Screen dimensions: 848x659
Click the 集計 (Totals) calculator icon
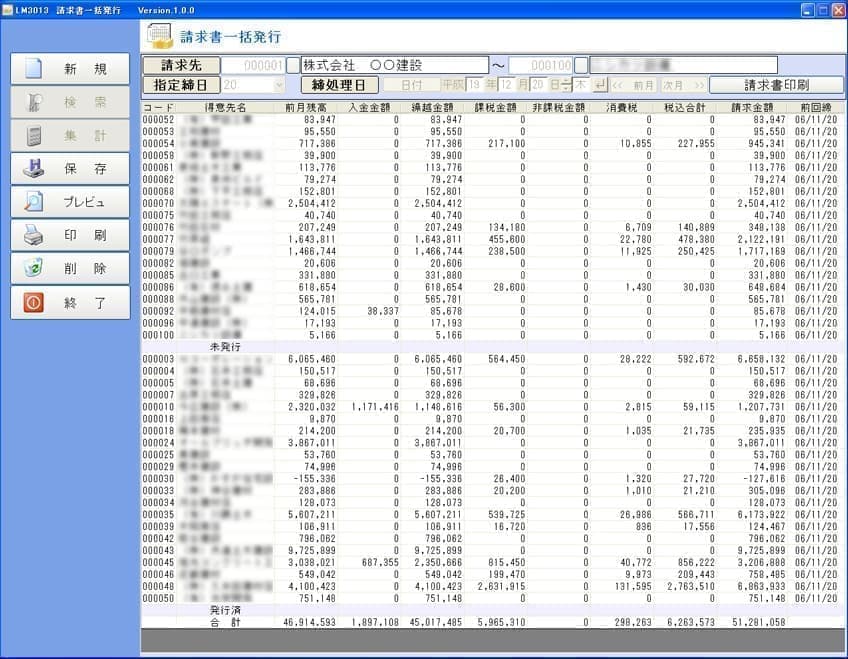point(34,135)
